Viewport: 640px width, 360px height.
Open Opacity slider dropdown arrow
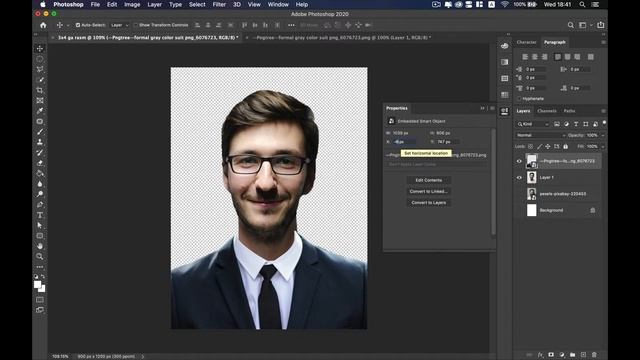point(602,135)
